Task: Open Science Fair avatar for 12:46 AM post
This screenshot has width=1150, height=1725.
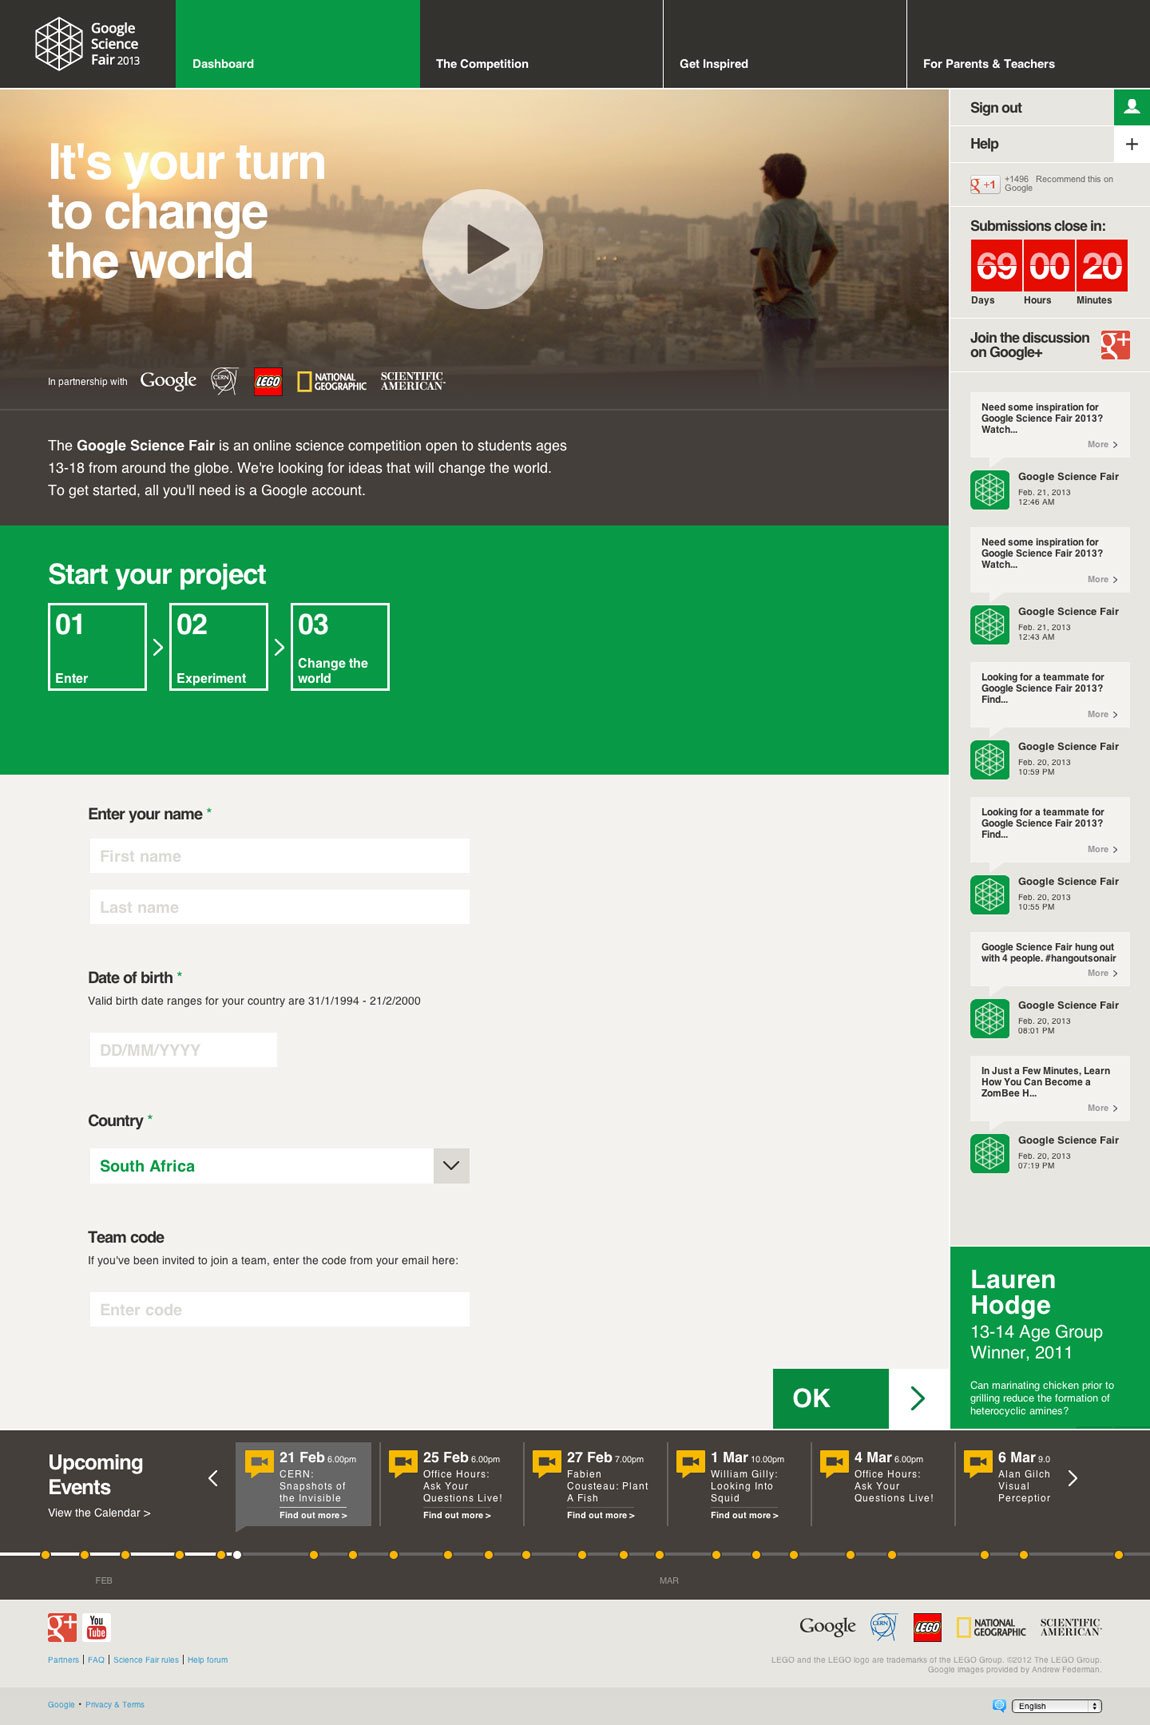Action: point(990,490)
